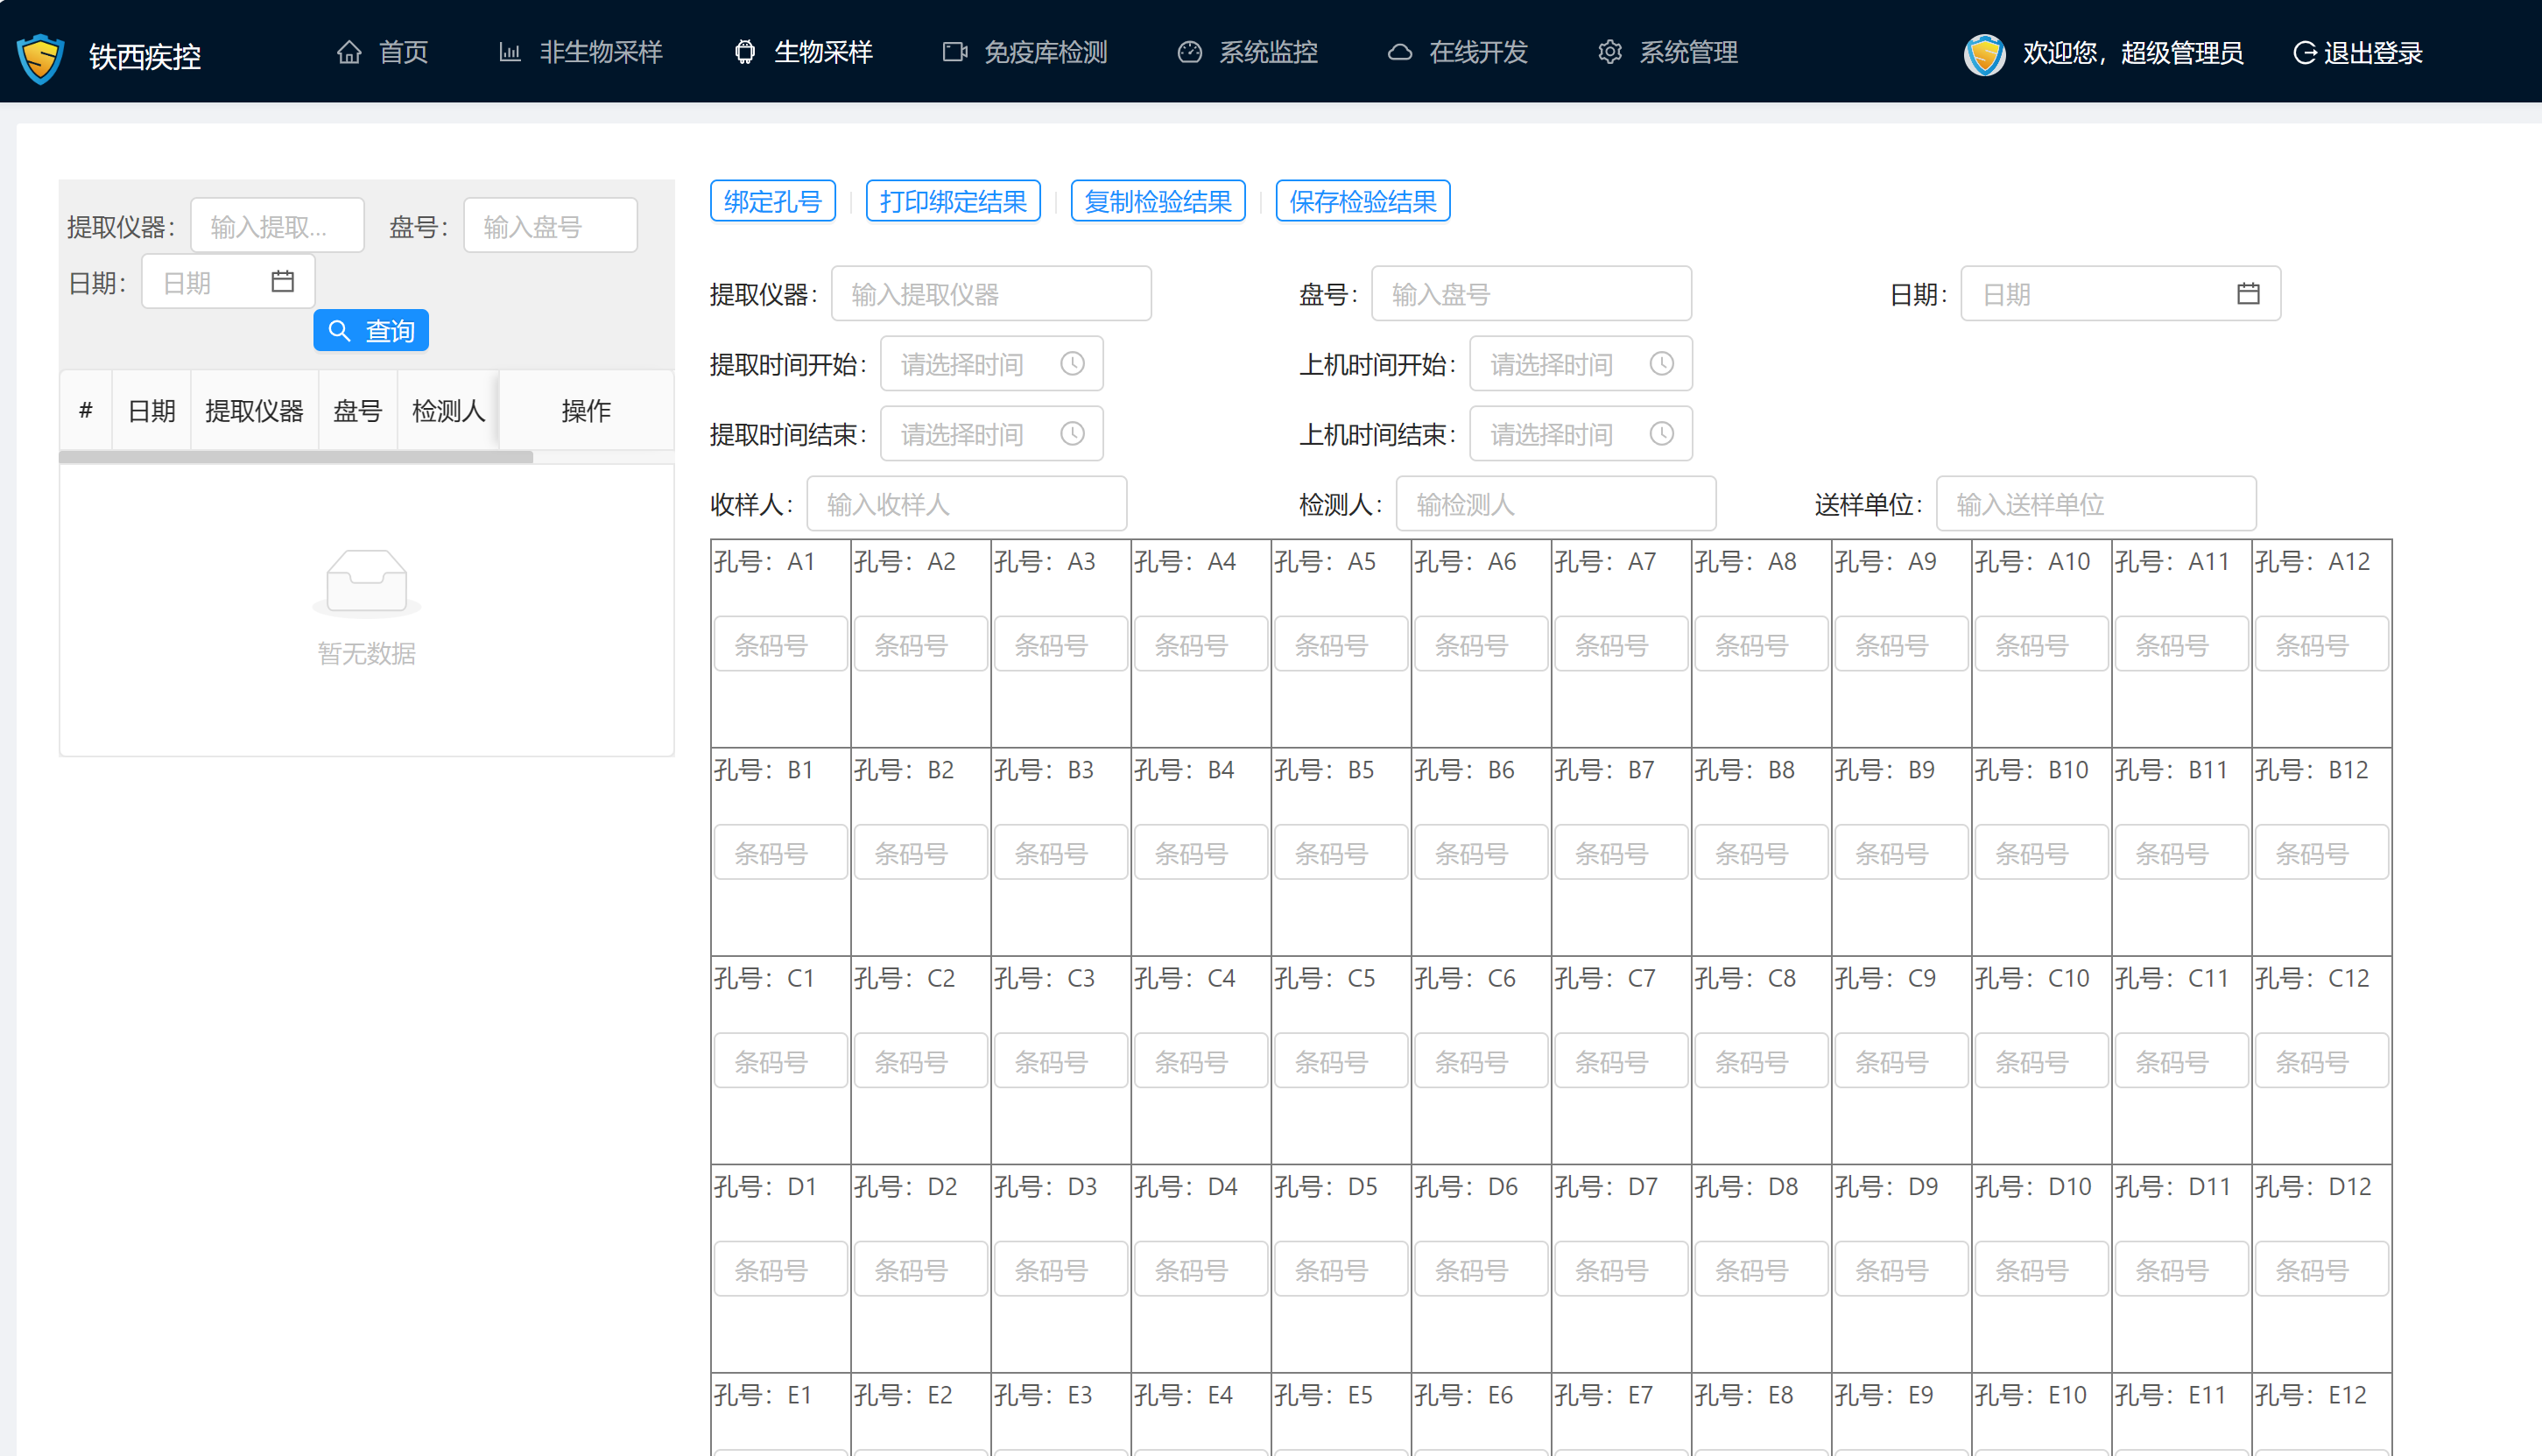
Task: Click the 条码号 input for well C10
Action: pos(2041,1060)
